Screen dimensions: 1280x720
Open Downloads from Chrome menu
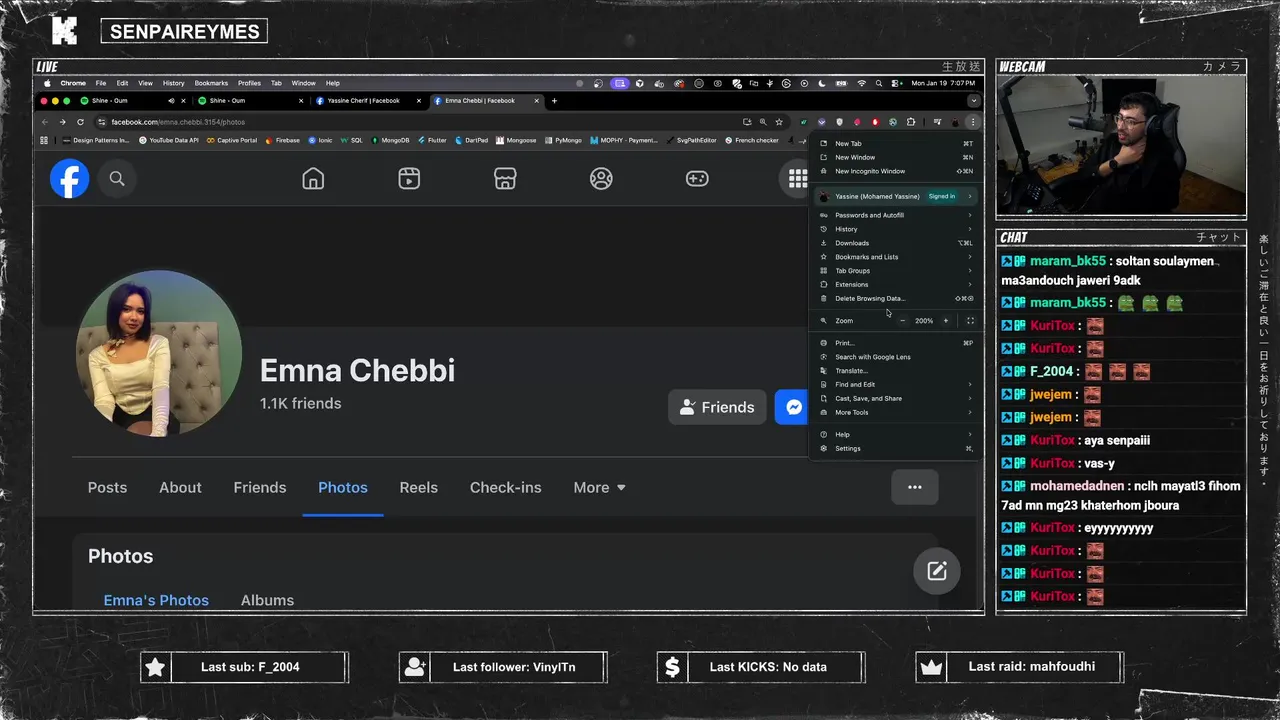895,243
